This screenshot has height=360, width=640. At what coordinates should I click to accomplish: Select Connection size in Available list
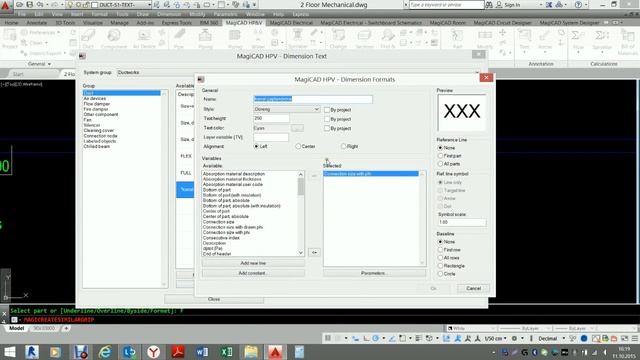[x=219, y=222]
